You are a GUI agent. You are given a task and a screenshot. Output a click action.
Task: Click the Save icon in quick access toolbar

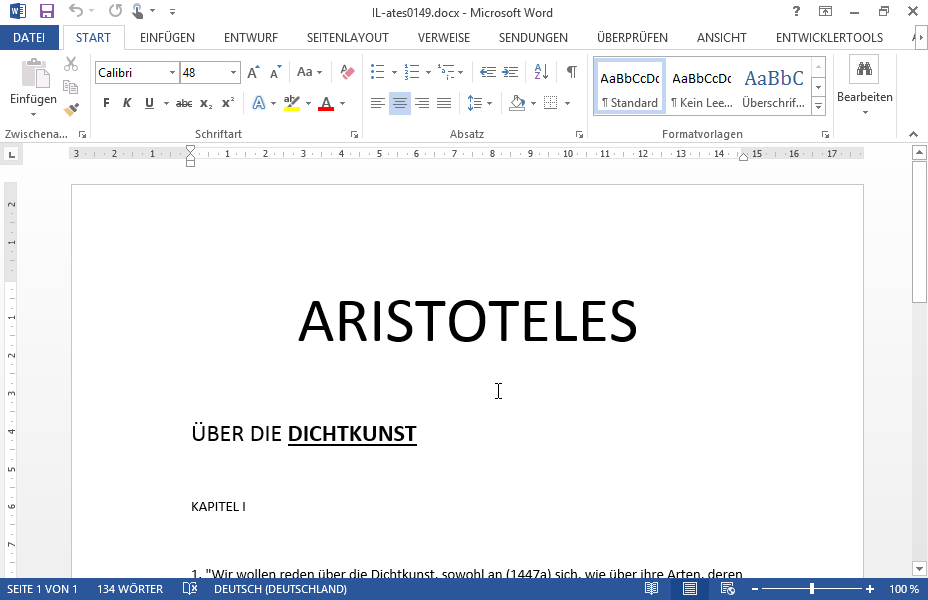click(x=46, y=11)
